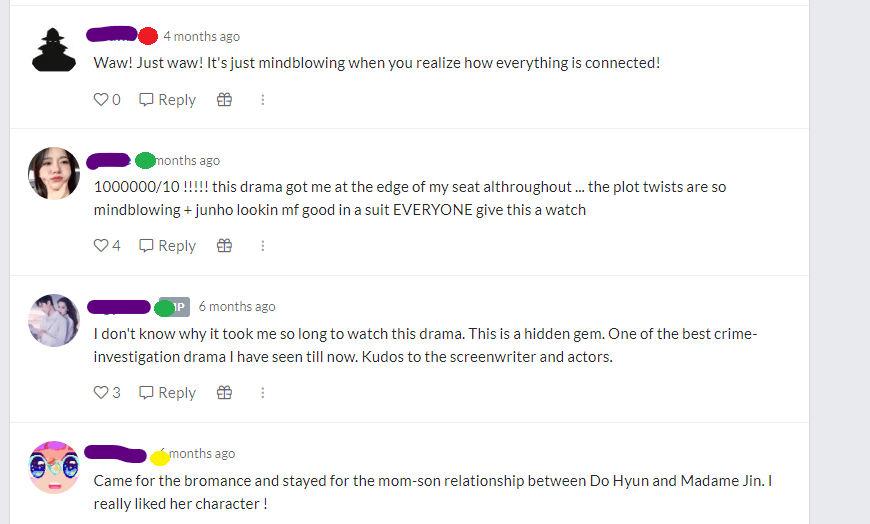Like the '1000000/10' comment with heart icon
Viewport: 870px width, 524px height.
click(100, 245)
